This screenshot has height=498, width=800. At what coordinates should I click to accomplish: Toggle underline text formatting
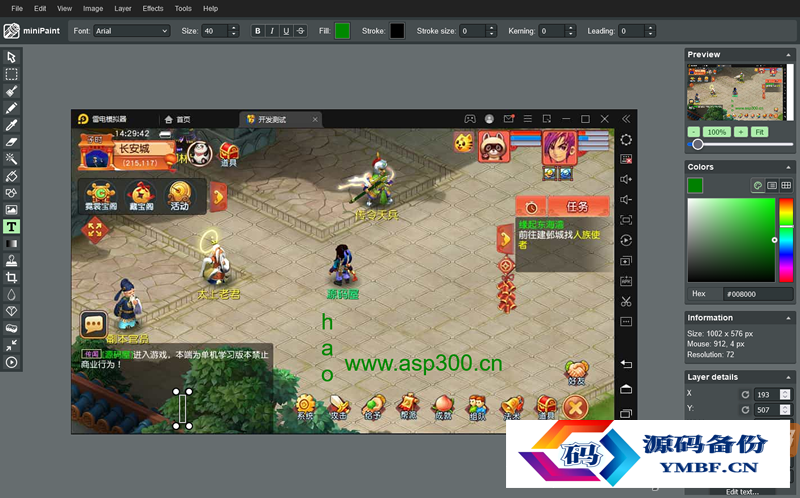pos(286,31)
